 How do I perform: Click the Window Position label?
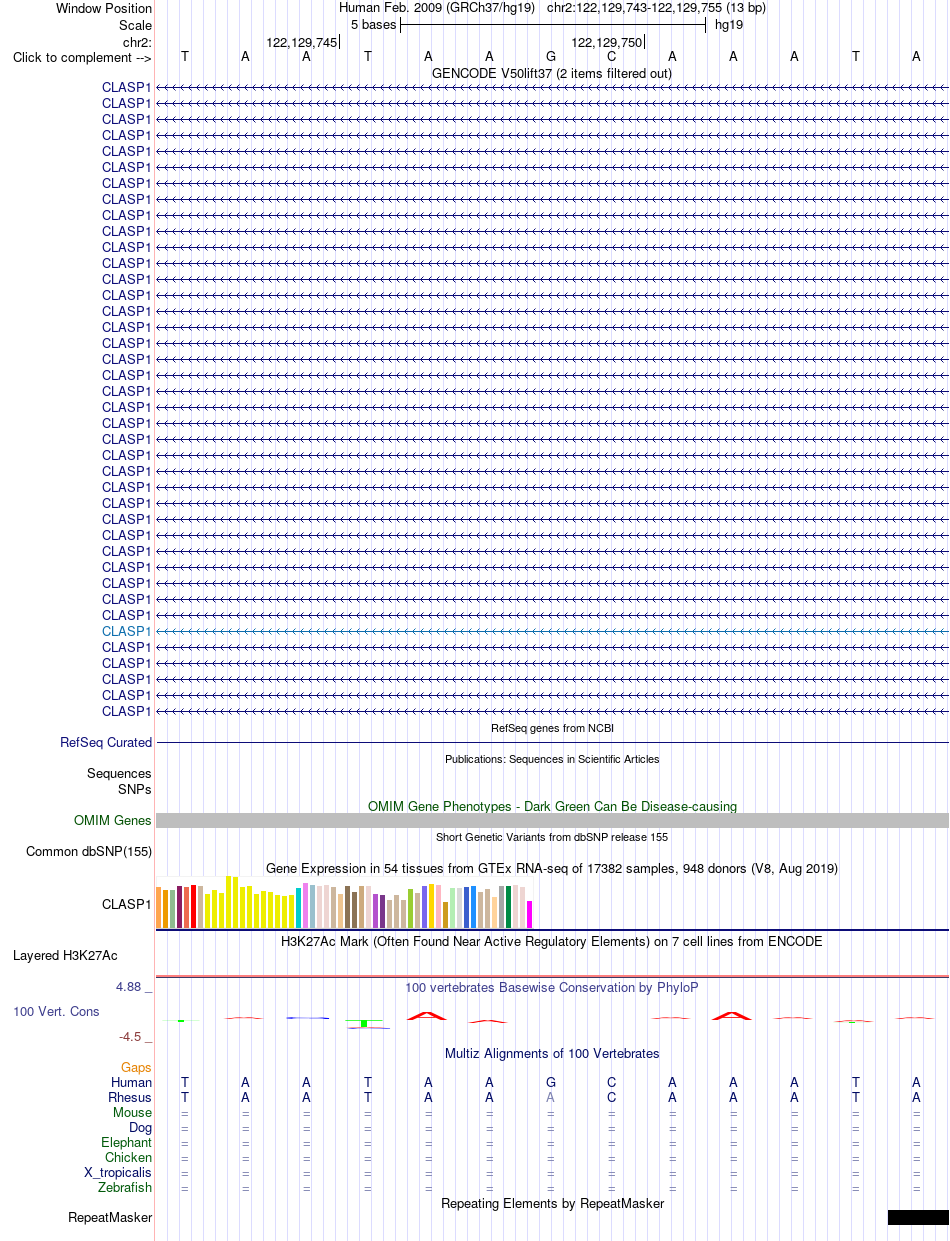coord(104,8)
